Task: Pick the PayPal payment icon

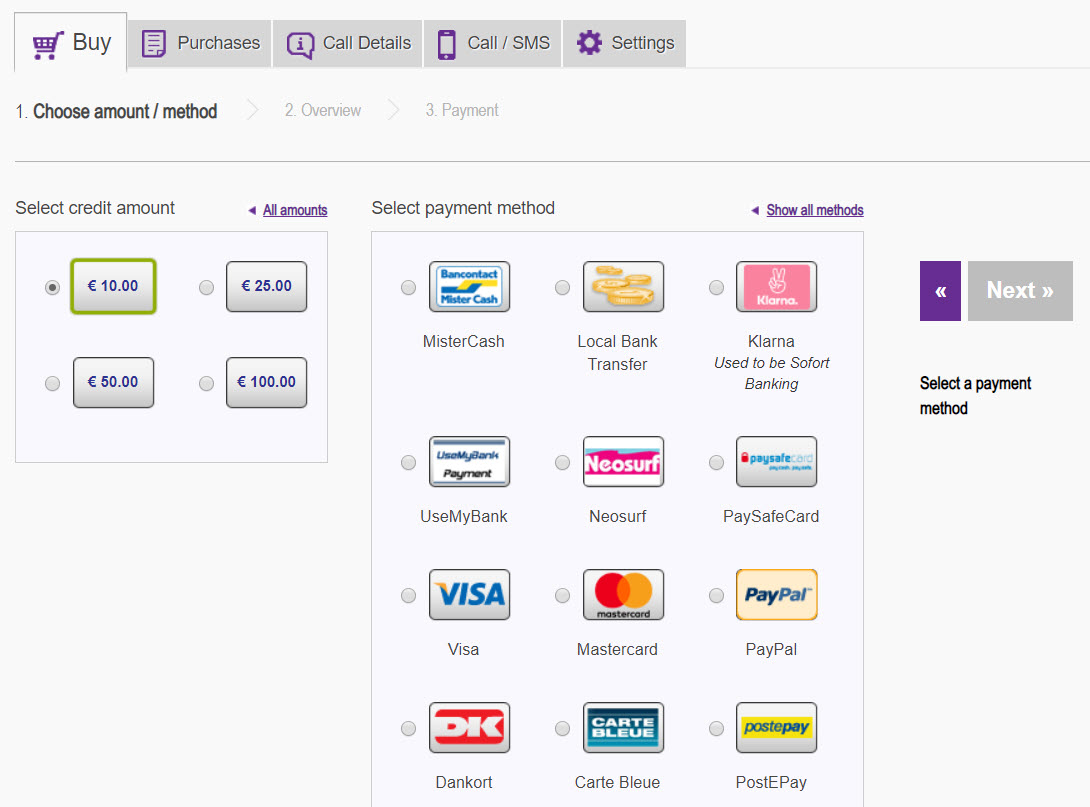Action: (x=776, y=595)
